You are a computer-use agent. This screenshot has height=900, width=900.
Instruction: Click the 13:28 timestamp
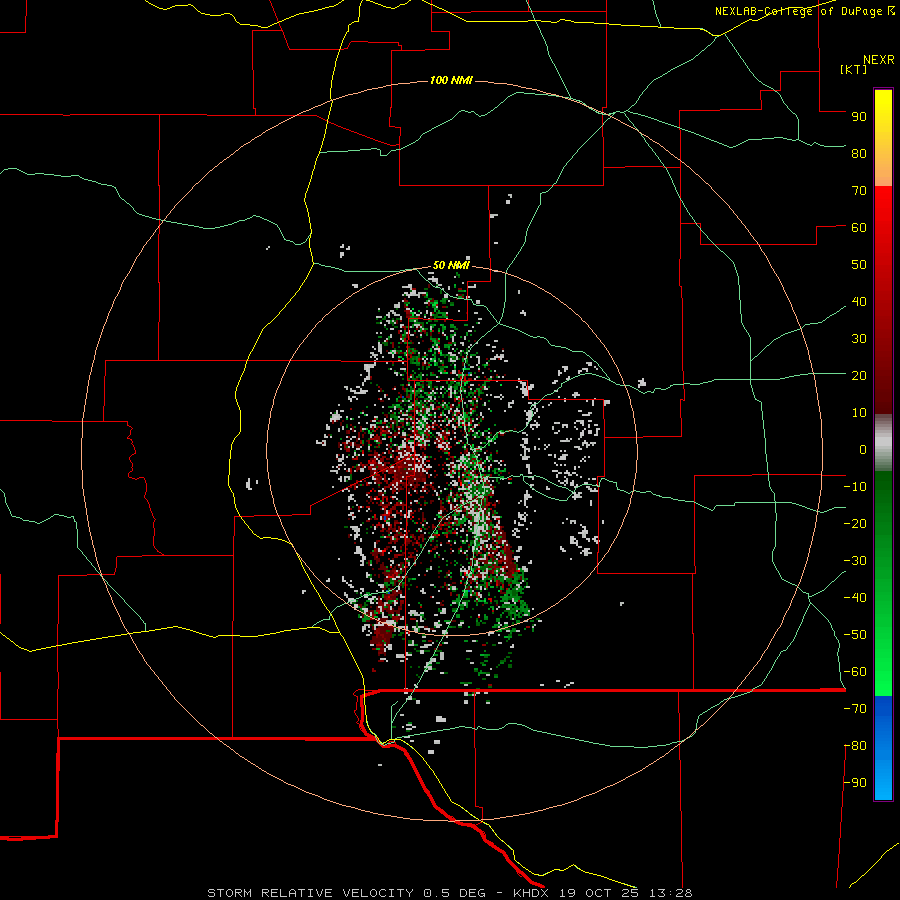point(671,893)
